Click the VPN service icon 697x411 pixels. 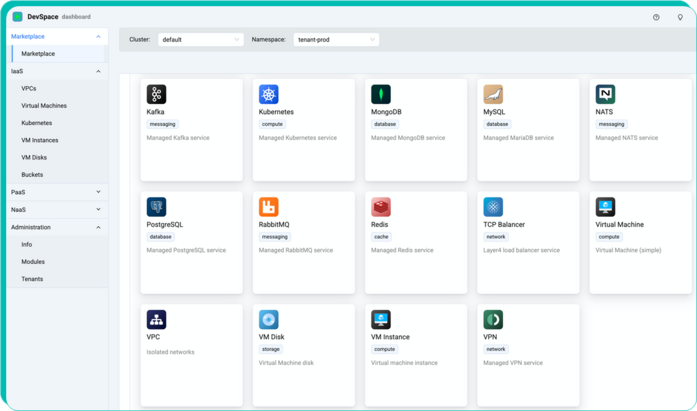pos(493,319)
